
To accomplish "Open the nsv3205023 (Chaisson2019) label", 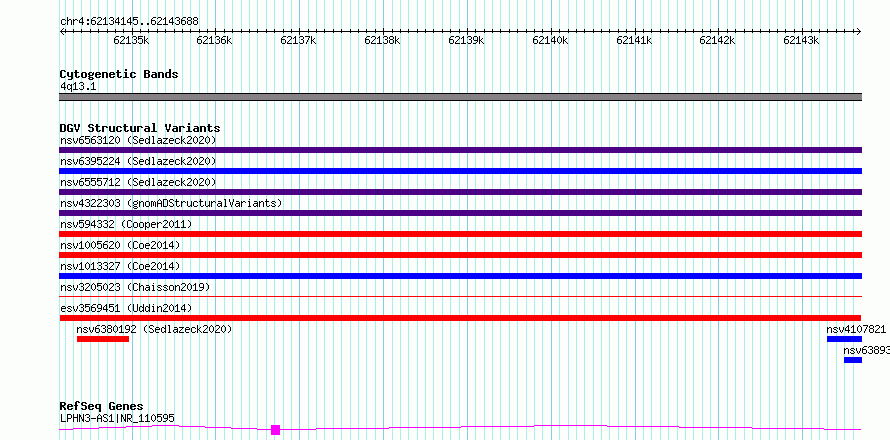I will (x=135, y=287).
